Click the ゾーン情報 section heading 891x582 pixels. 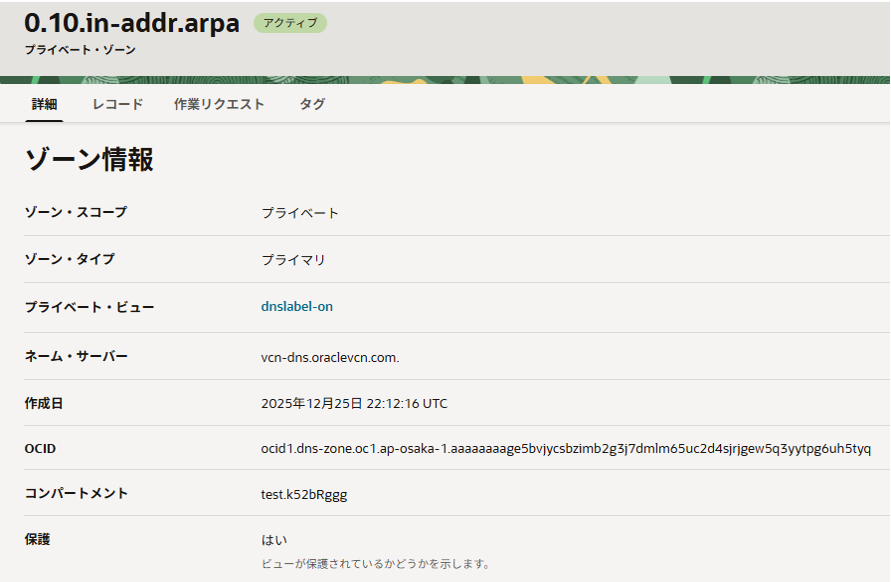tap(89, 159)
